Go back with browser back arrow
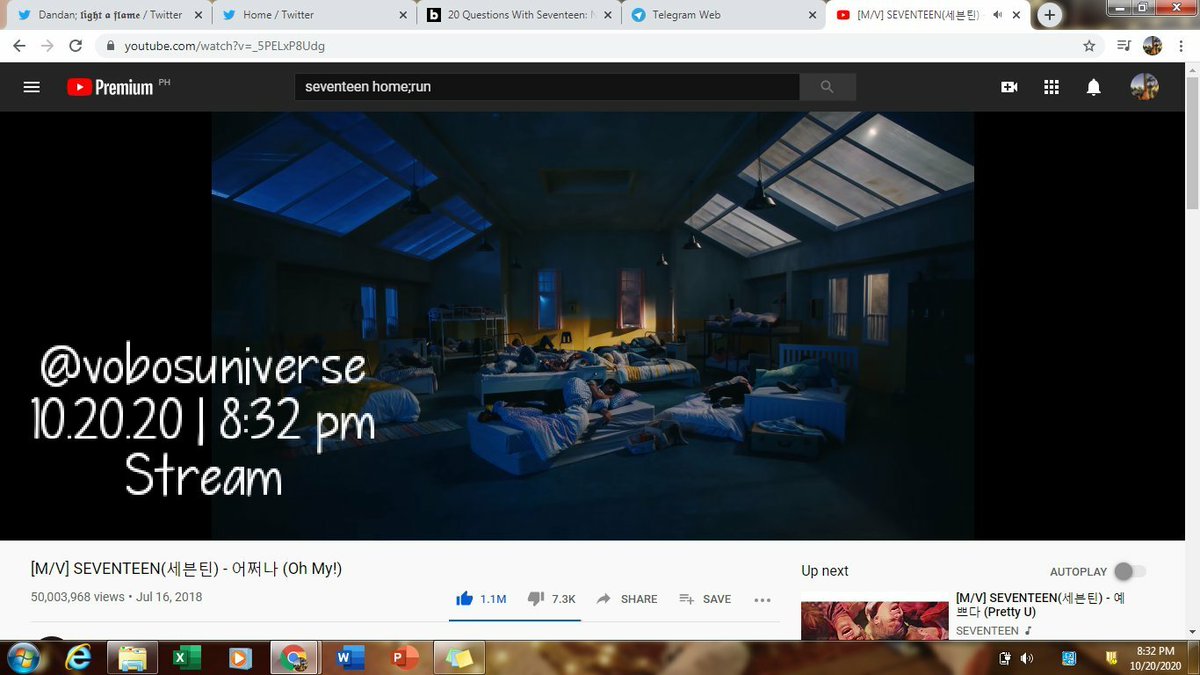 [20, 46]
